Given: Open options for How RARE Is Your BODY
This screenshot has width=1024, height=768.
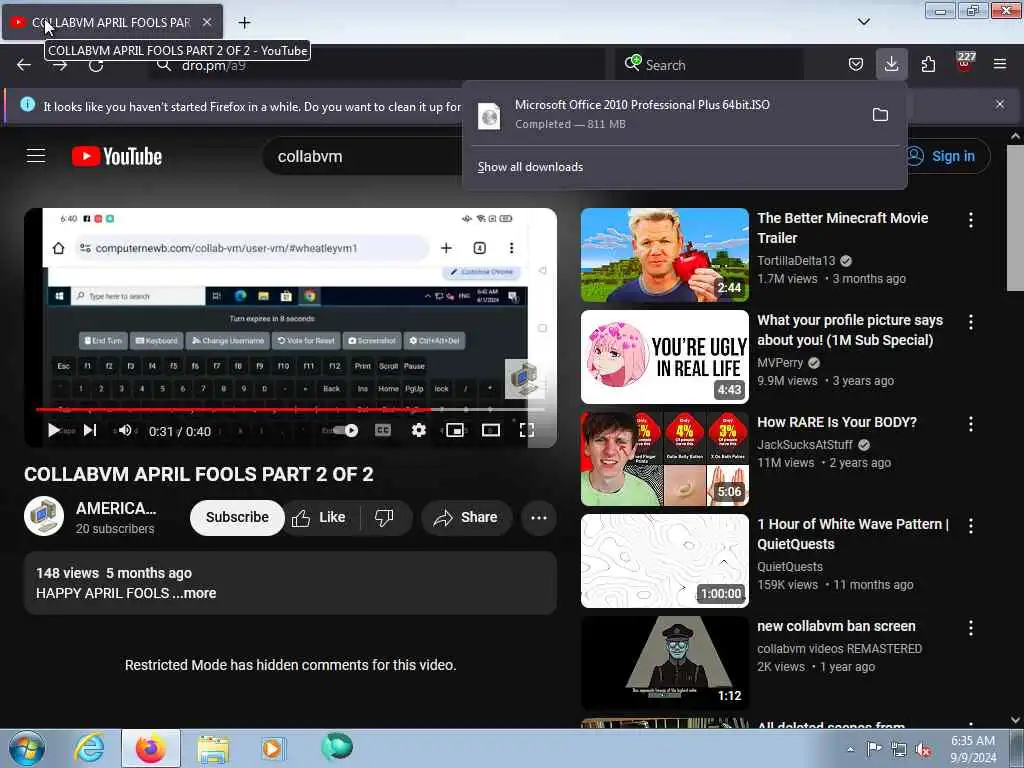Looking at the screenshot, I should click(971, 424).
